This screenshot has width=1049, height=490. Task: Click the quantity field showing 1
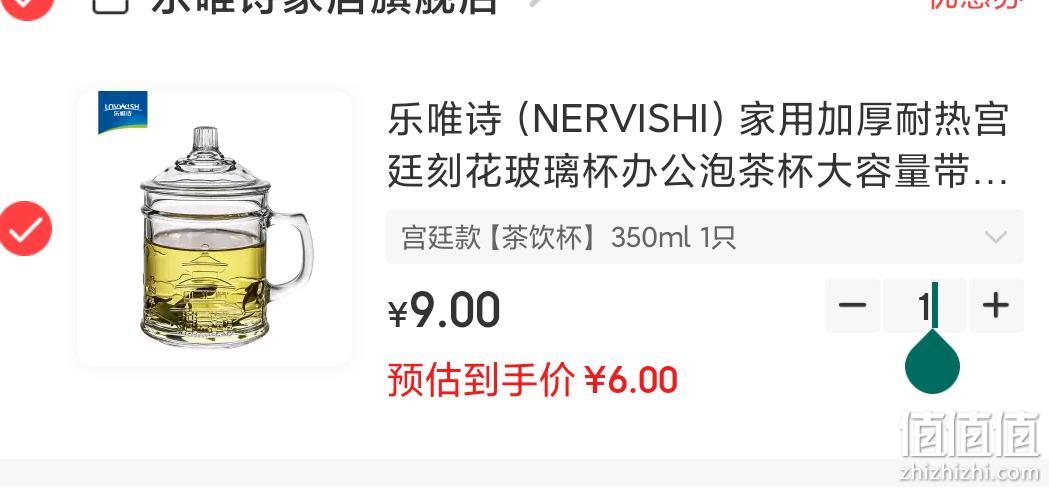click(925, 305)
